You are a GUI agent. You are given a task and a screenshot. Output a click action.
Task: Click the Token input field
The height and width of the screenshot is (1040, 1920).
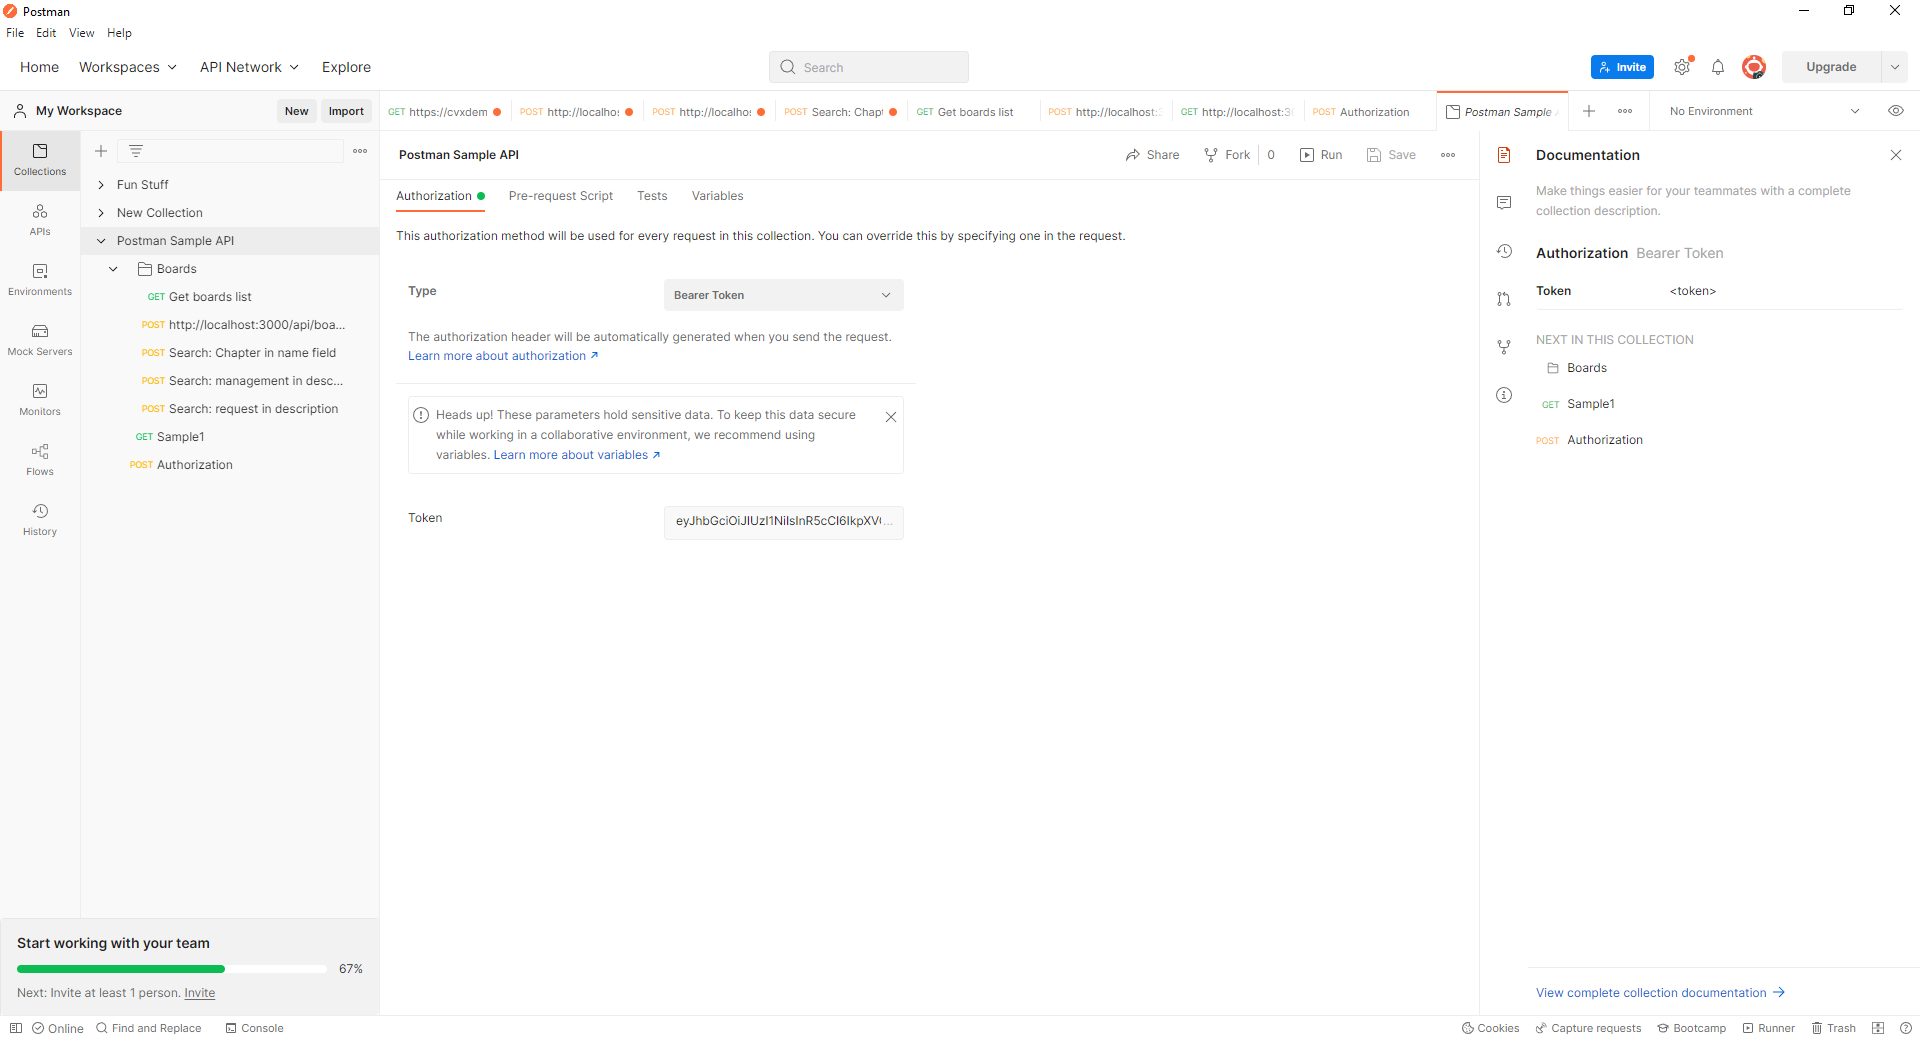[x=784, y=522]
